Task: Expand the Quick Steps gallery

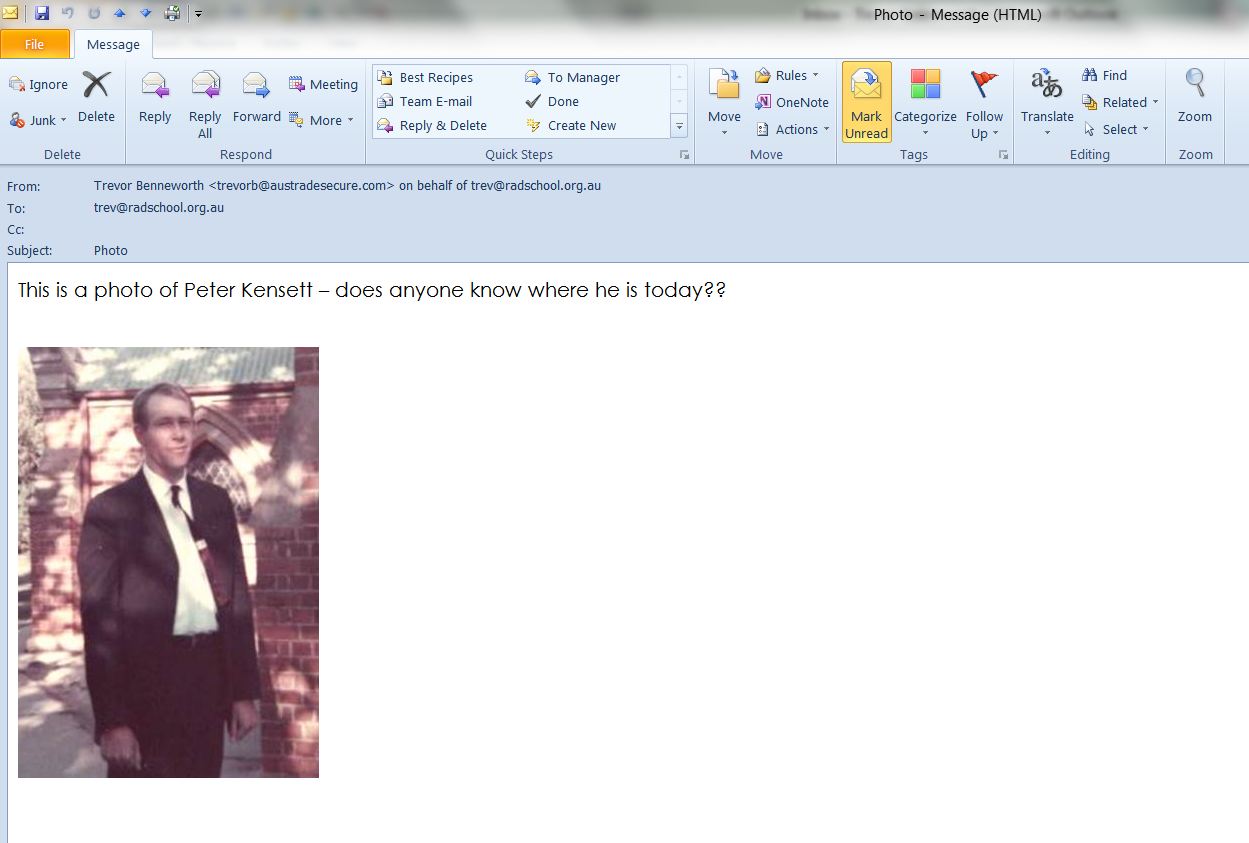Action: [x=679, y=126]
